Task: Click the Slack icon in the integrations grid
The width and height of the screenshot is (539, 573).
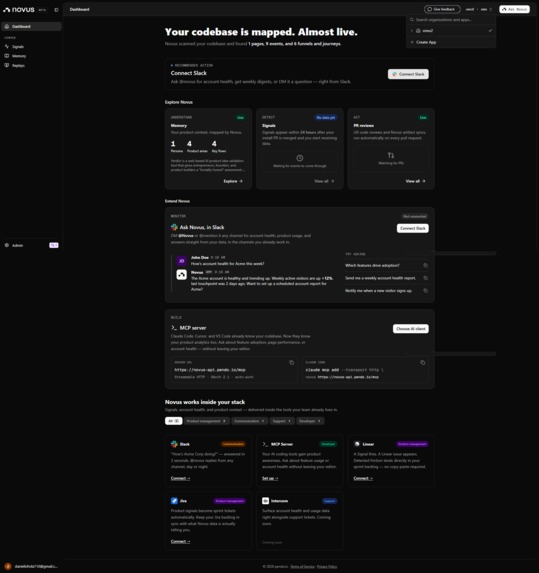Action: [174, 444]
